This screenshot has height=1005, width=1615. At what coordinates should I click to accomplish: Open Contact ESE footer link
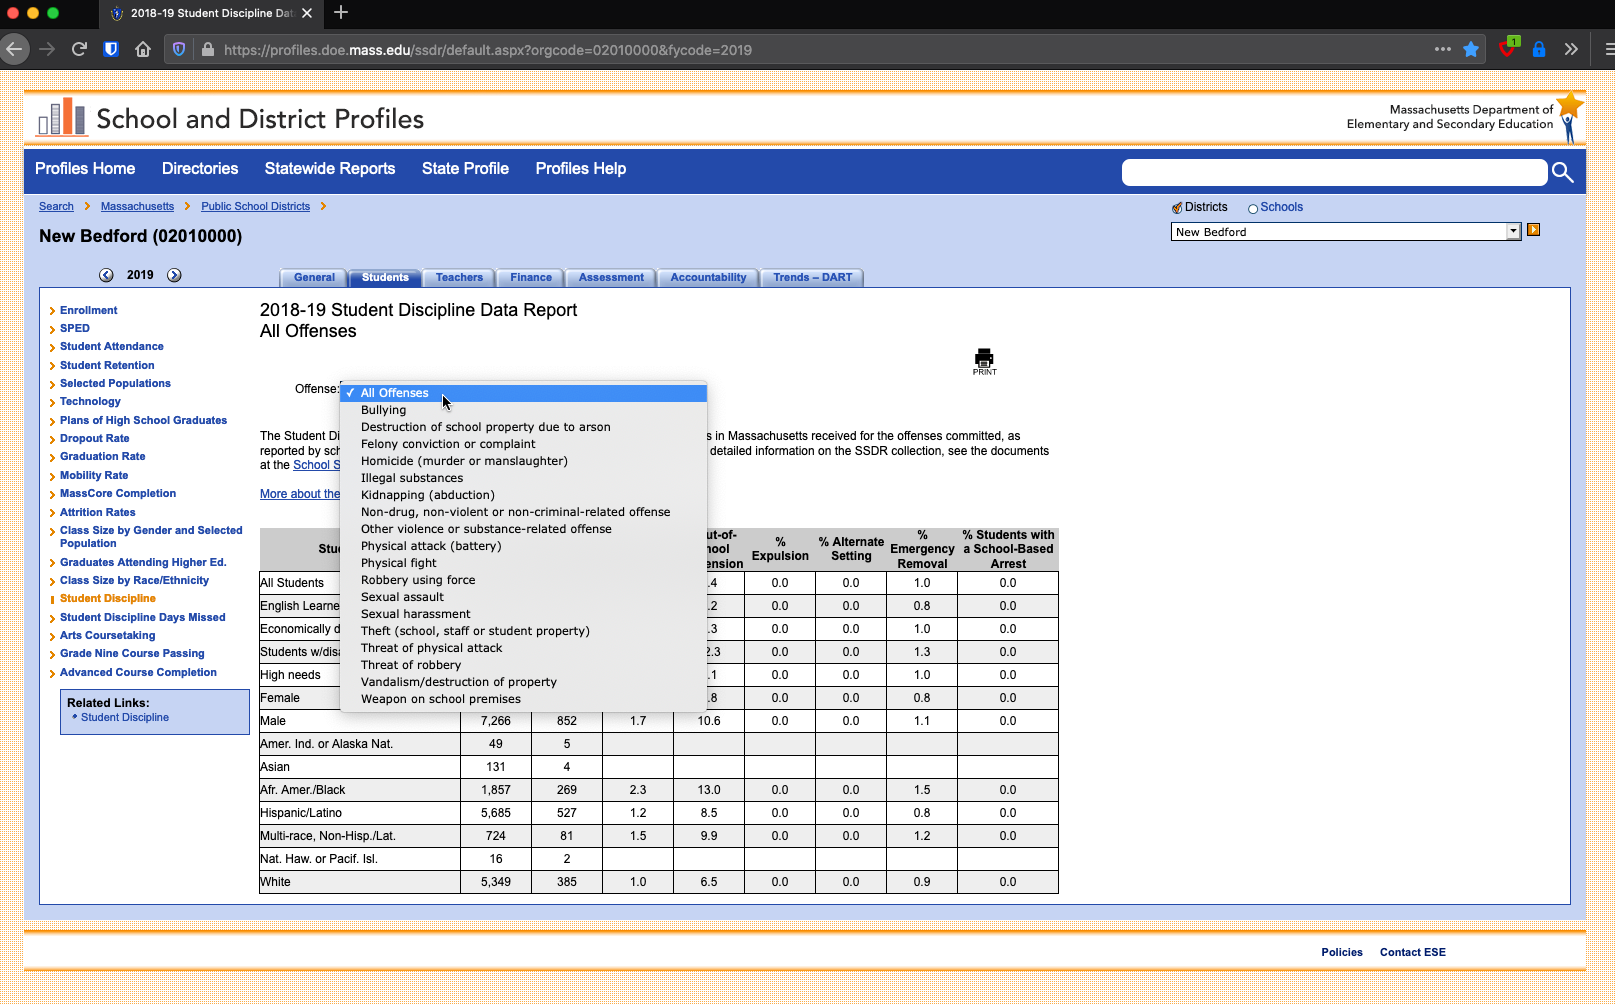click(1412, 953)
